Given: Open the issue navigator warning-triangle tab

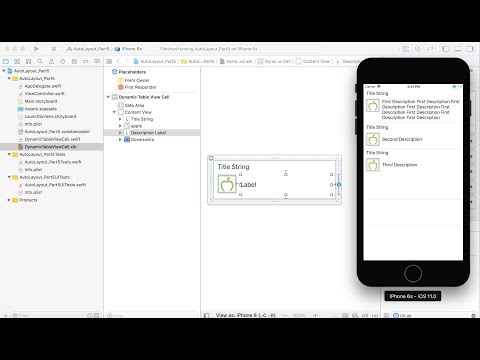Looking at the screenshot, I should (51, 61).
